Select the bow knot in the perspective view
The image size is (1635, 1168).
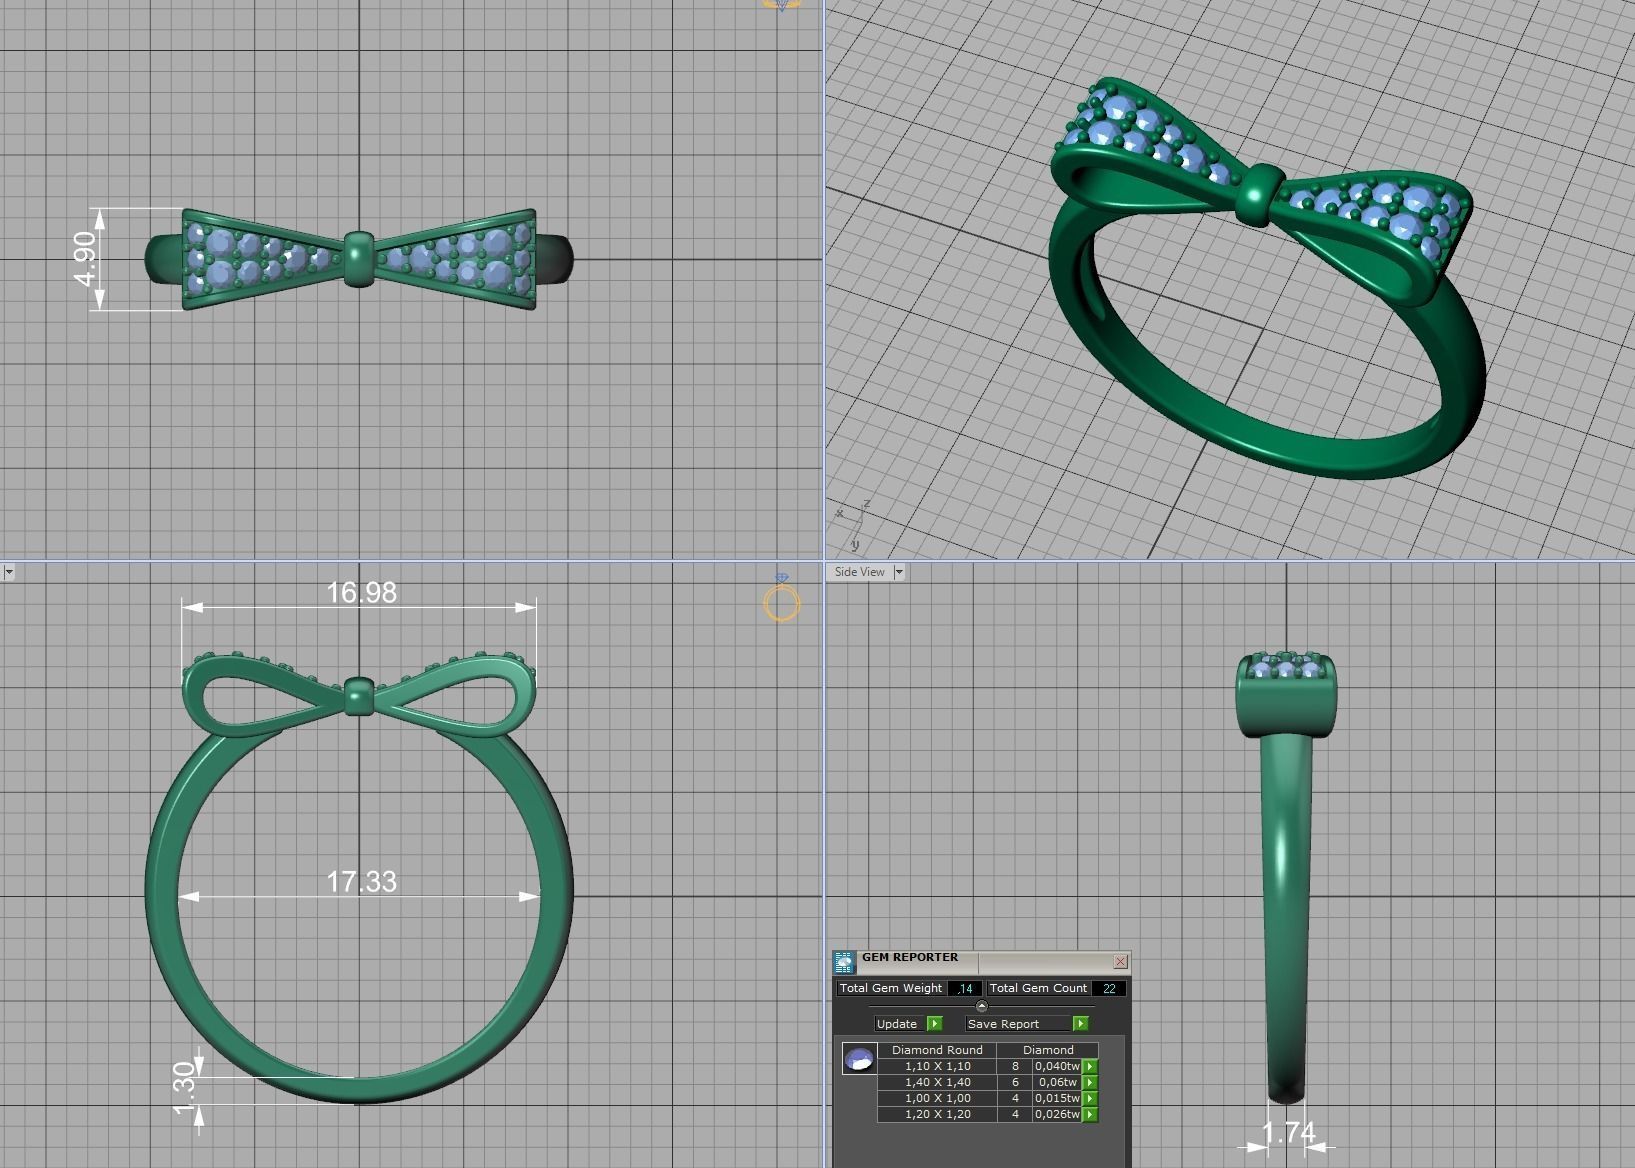pos(1258,194)
